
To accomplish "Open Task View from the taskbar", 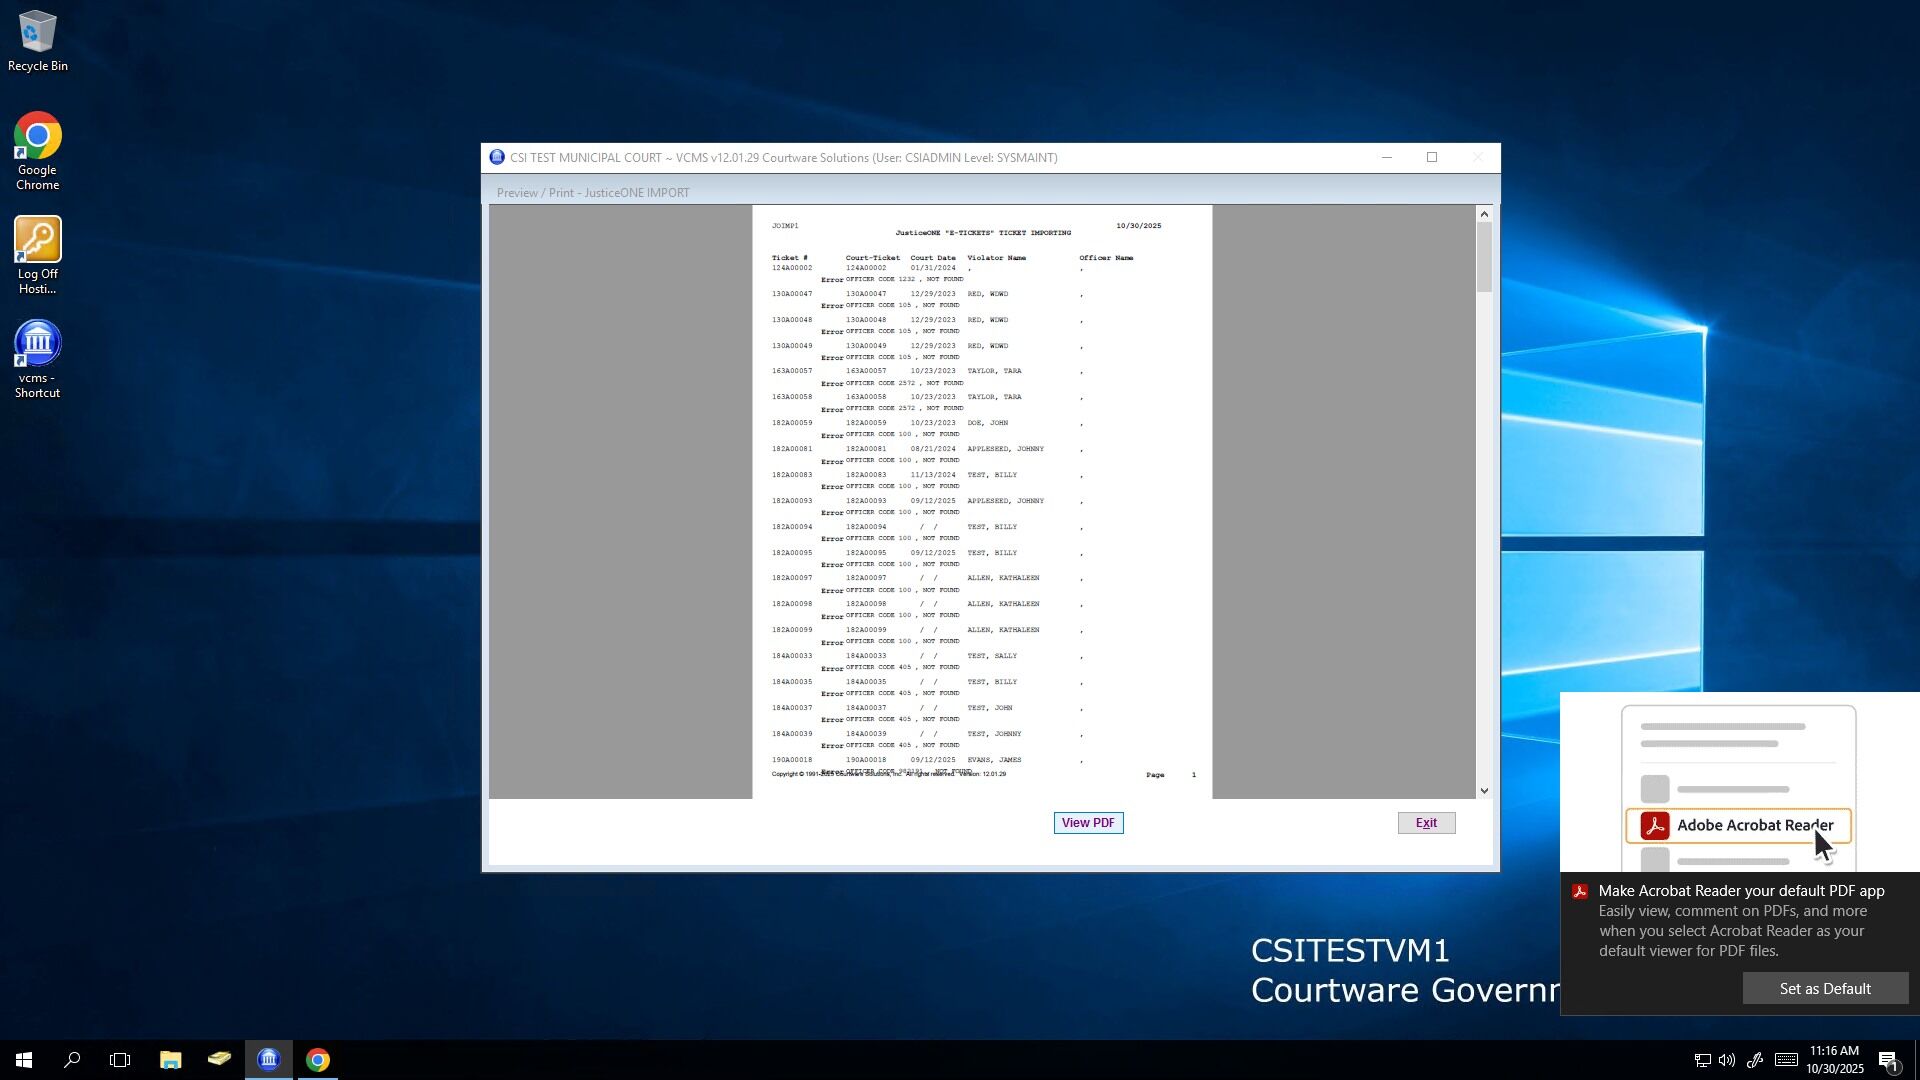I will (120, 1060).
